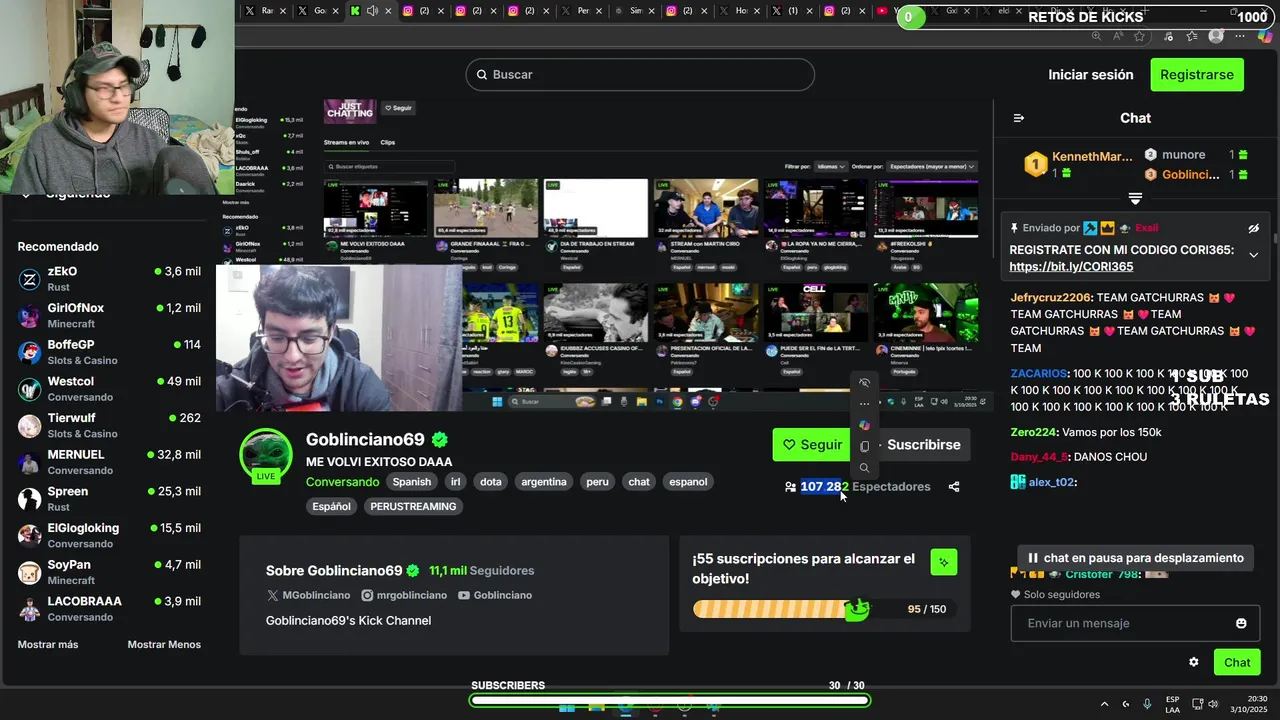The image size is (1280, 720).
Task: Click the Buscar search field
Action: [640, 75]
